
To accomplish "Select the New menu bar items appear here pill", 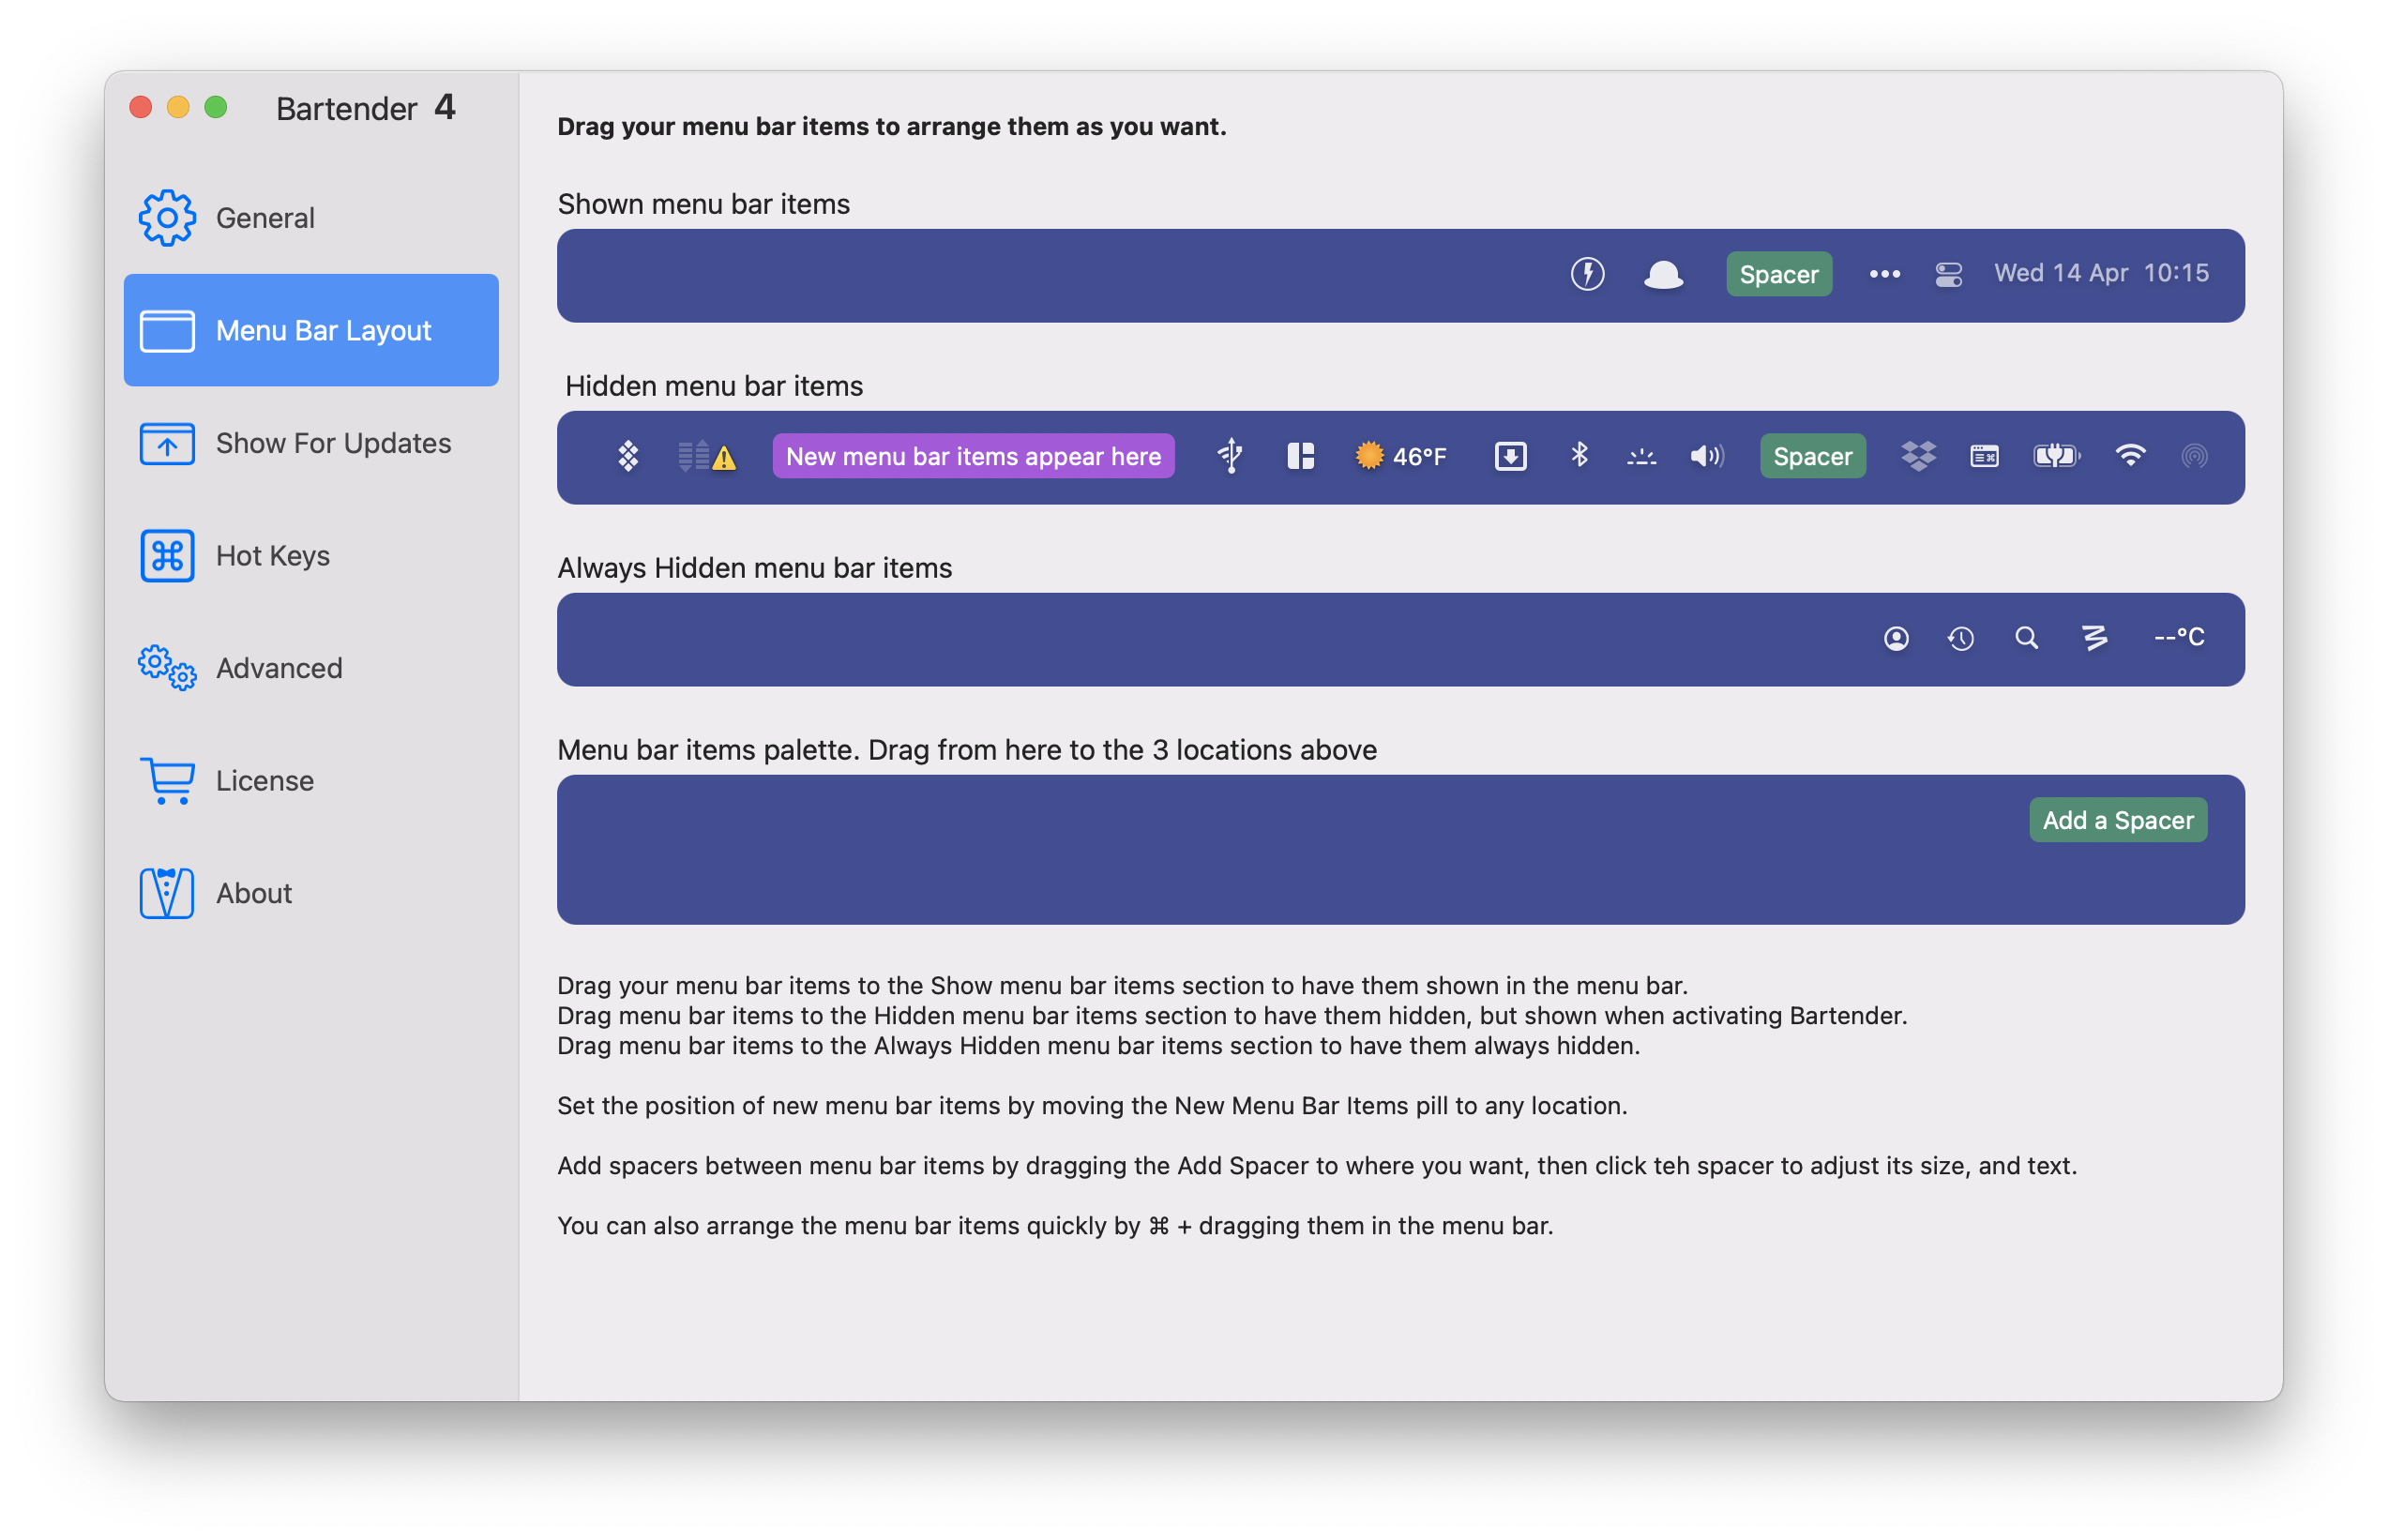I will coord(972,455).
